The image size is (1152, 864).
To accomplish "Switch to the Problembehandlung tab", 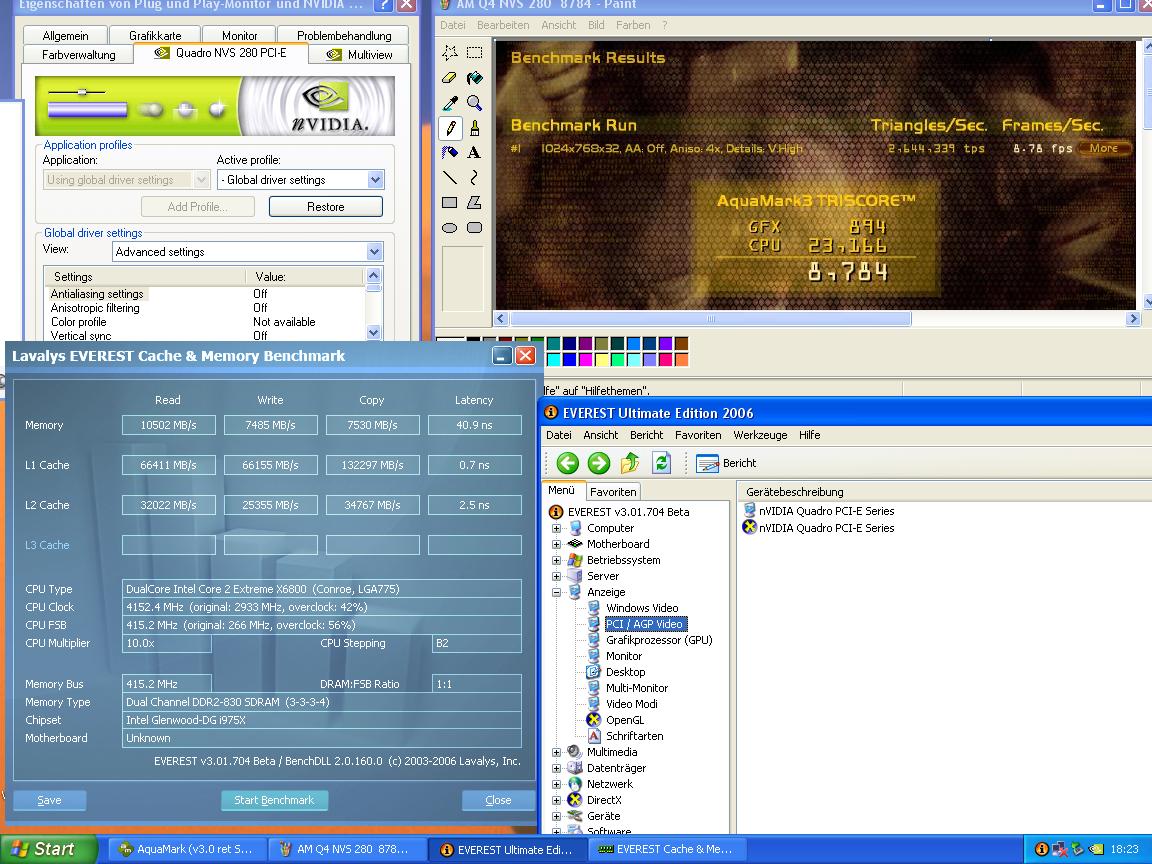I will [344, 35].
